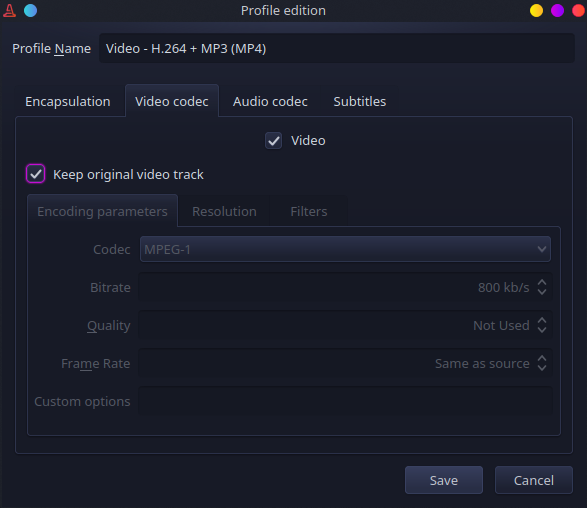Viewport: 587px width, 508px height.
Task: Decrease Quality value with down arrow
Action: [542, 330]
